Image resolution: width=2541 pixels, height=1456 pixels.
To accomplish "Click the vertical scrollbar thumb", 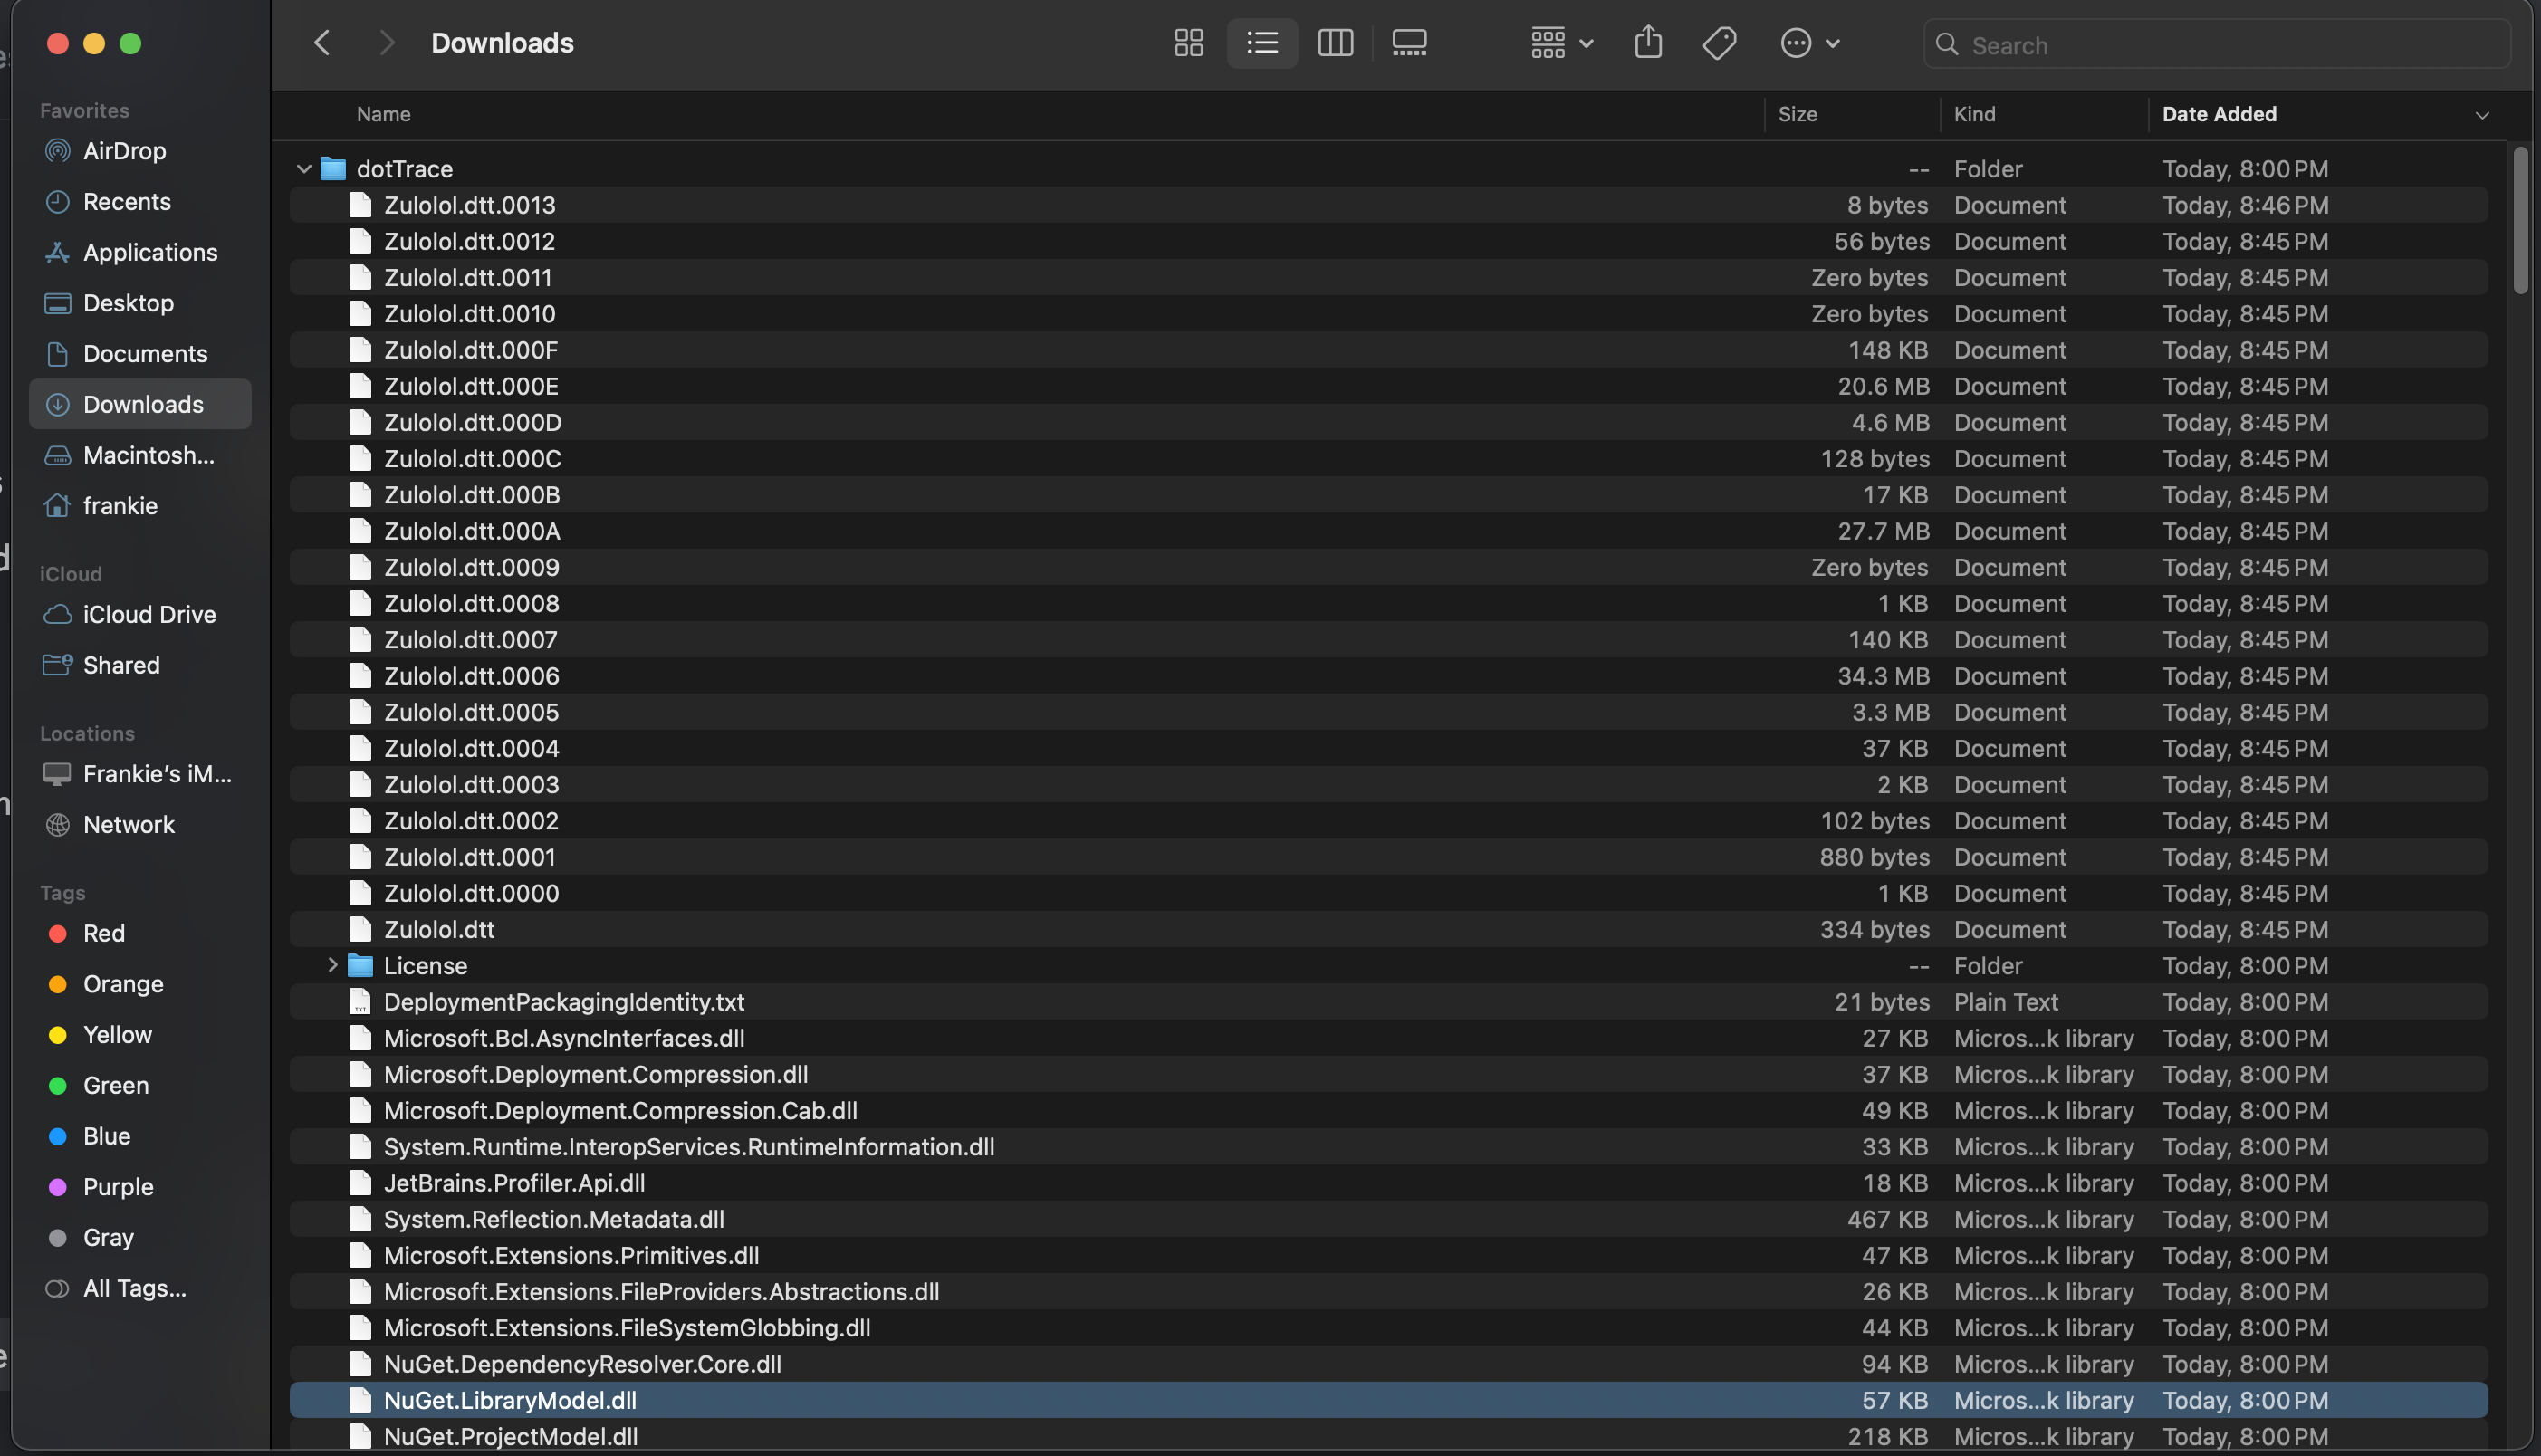I will point(2520,221).
